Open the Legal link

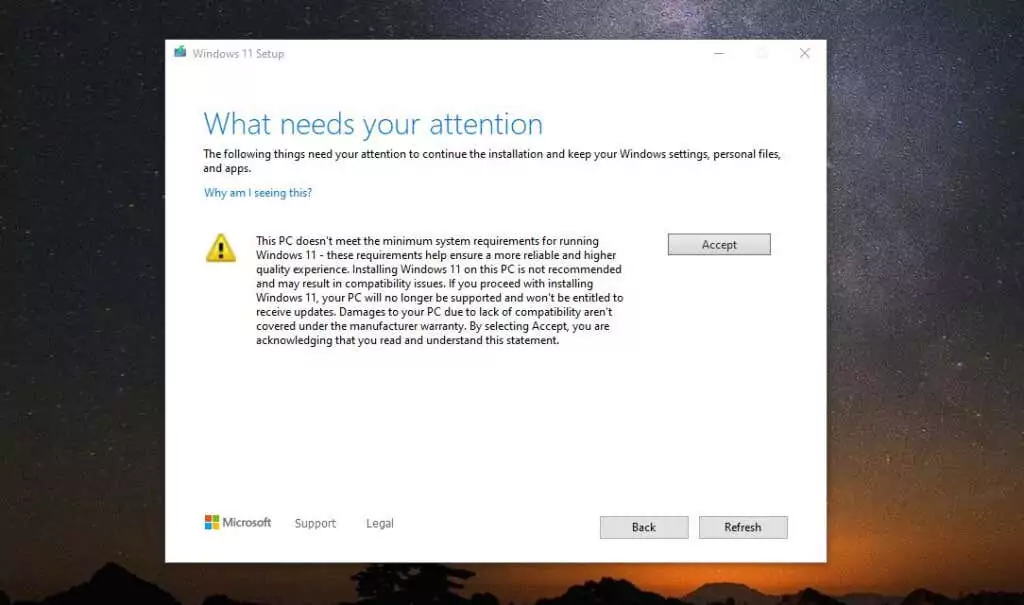point(379,523)
